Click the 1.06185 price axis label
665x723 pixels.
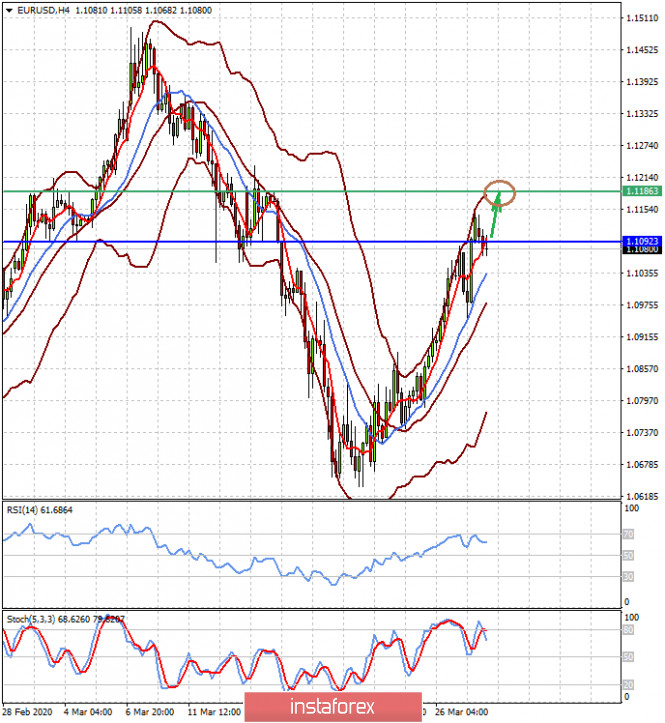coord(640,496)
